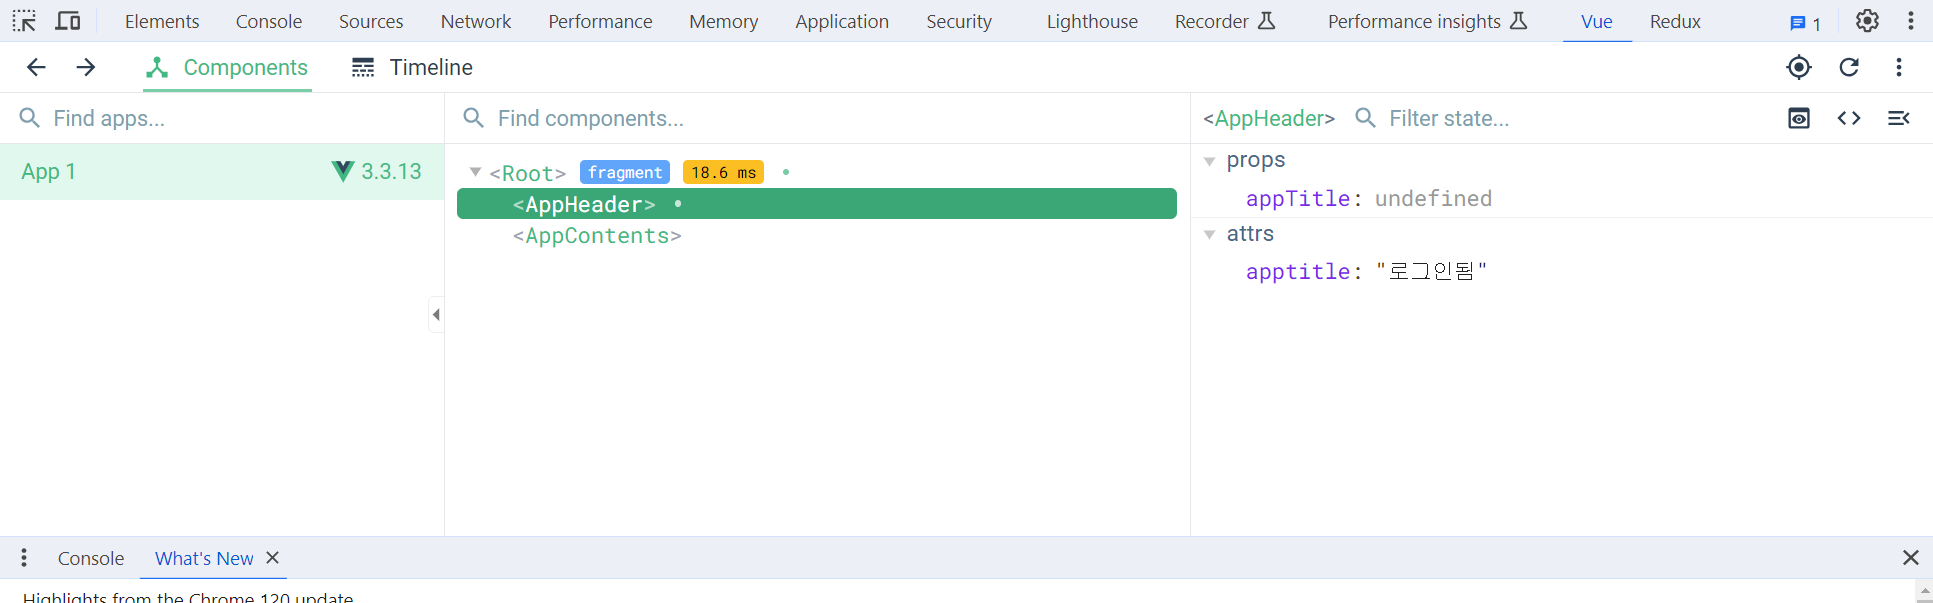
Task: Go back with the left arrow
Action: point(36,67)
